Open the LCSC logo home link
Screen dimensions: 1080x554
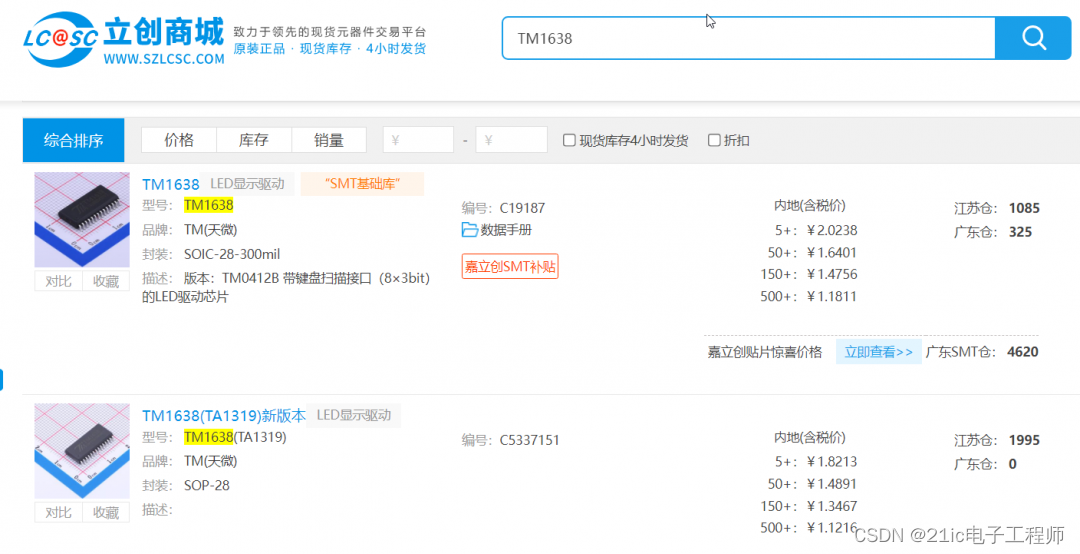pos(124,39)
